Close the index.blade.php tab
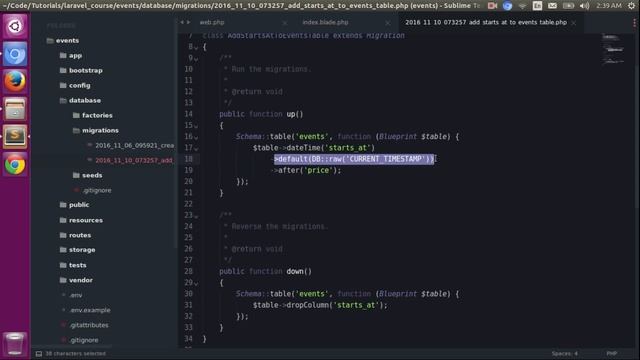Screen dimensions: 640x360 coord(387,23)
